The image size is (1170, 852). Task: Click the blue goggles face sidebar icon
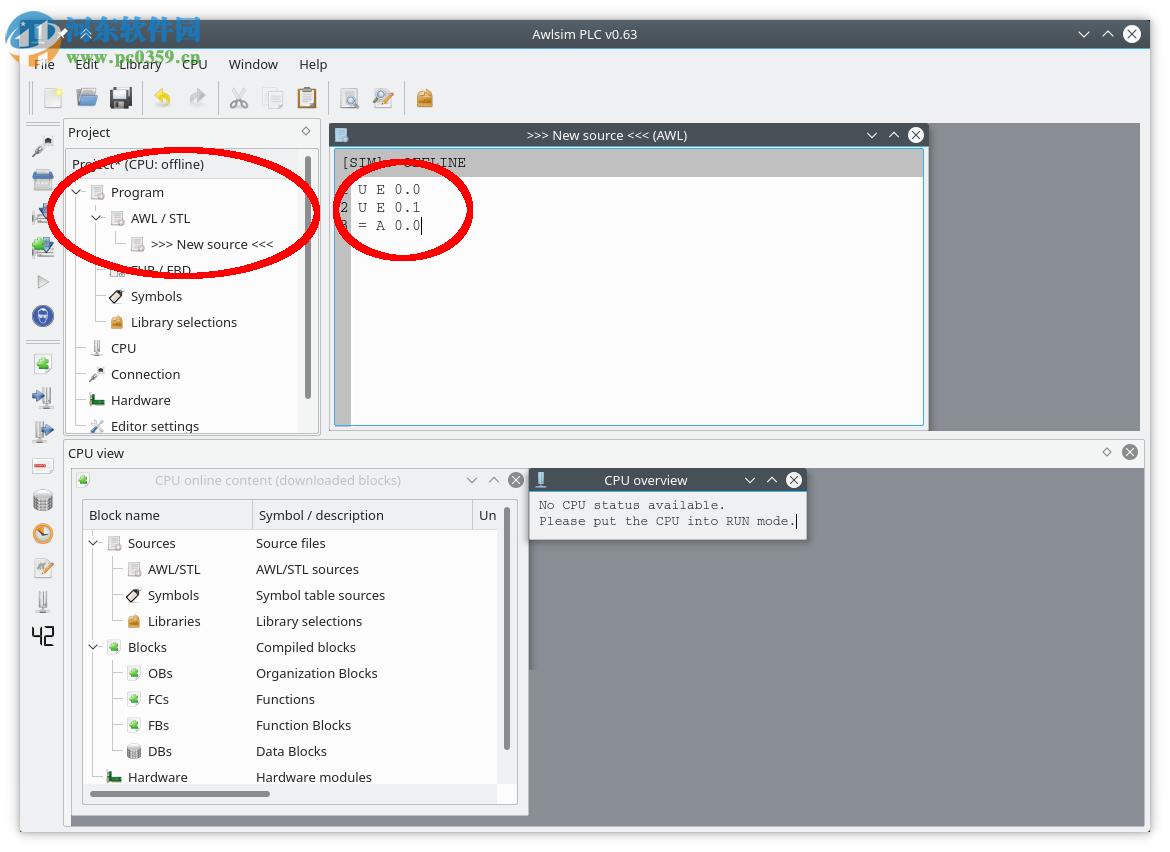43,316
